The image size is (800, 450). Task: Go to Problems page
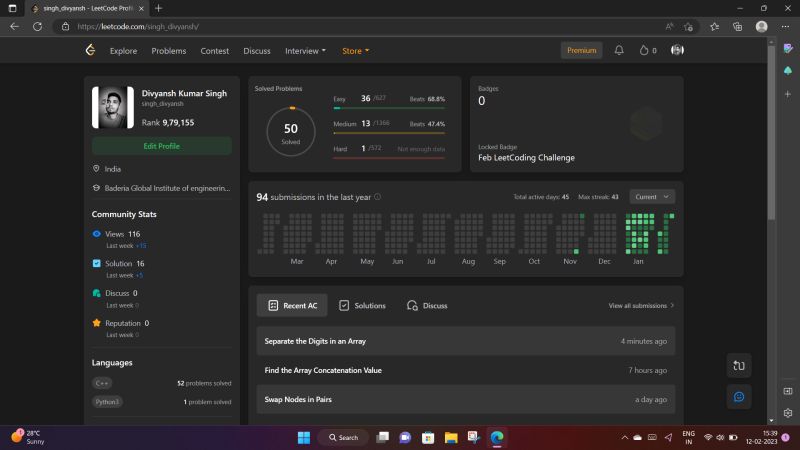pyautogui.click(x=168, y=51)
